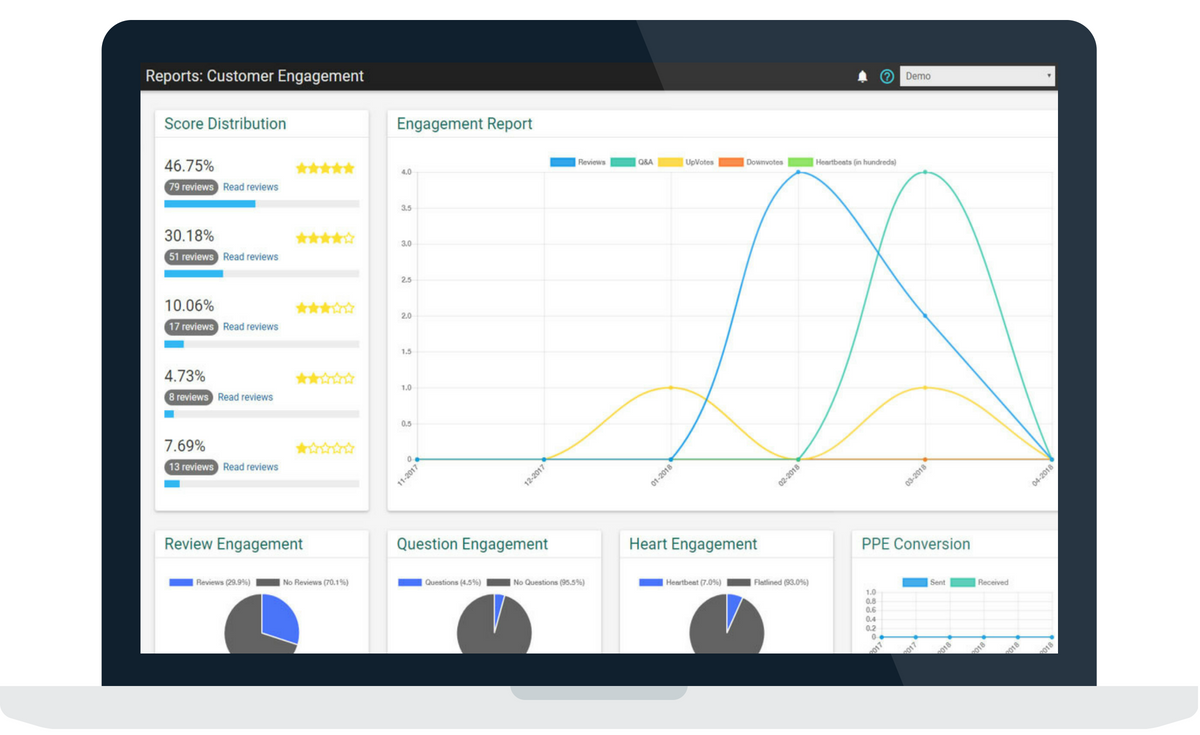Toggle the Reviews legend in Engagement Report
The image size is (1200, 735).
coord(578,162)
